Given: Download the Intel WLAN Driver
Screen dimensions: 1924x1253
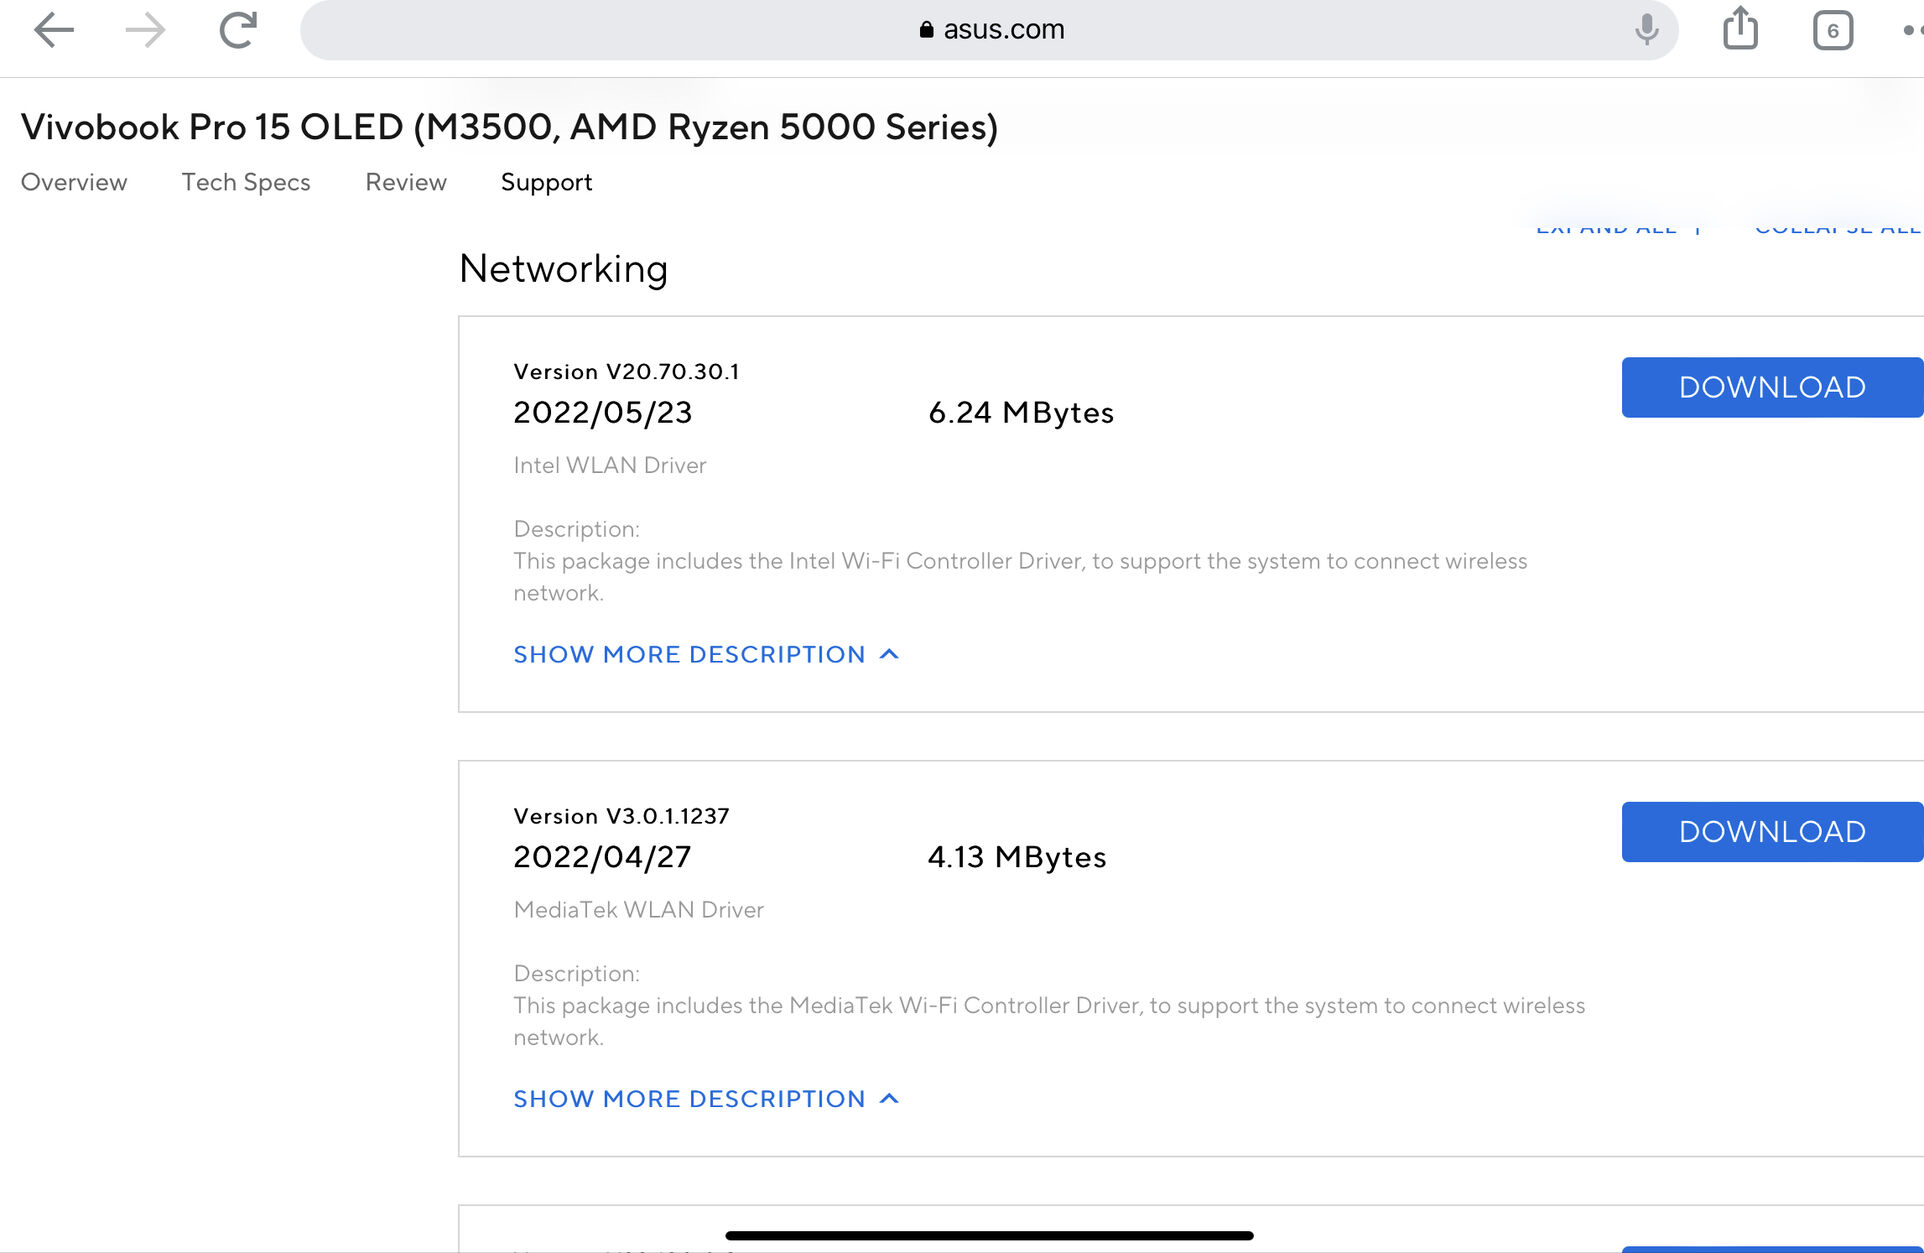Looking at the screenshot, I should (x=1772, y=387).
